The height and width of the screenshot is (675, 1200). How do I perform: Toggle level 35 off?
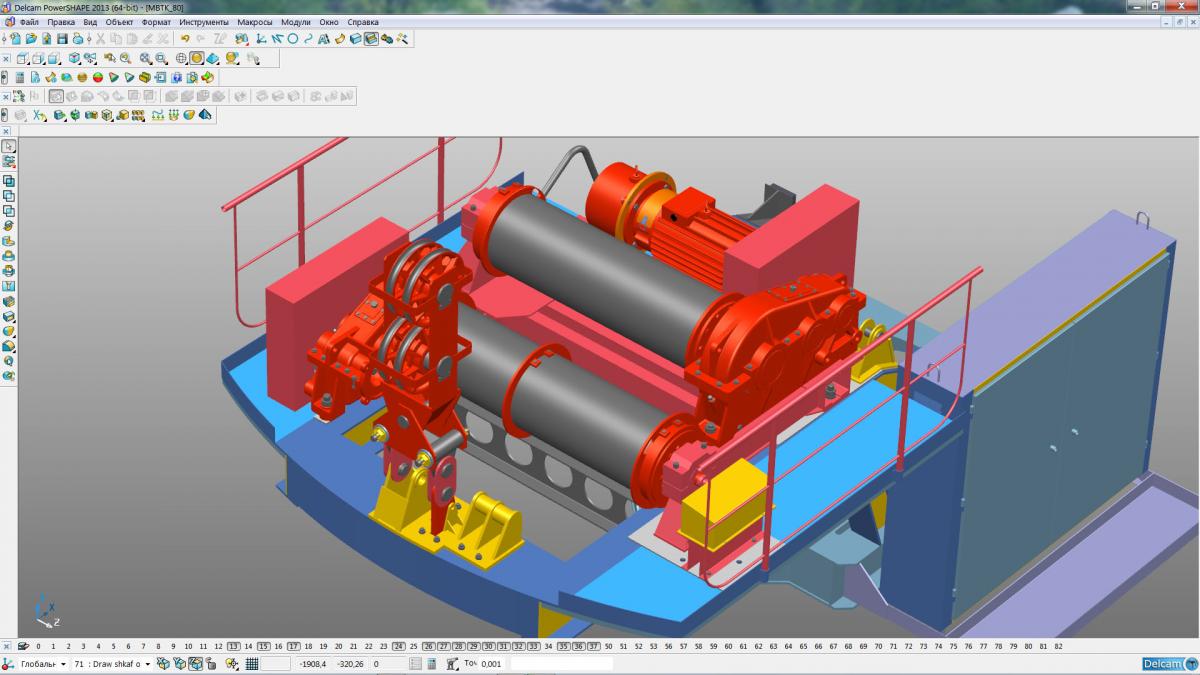click(x=563, y=647)
